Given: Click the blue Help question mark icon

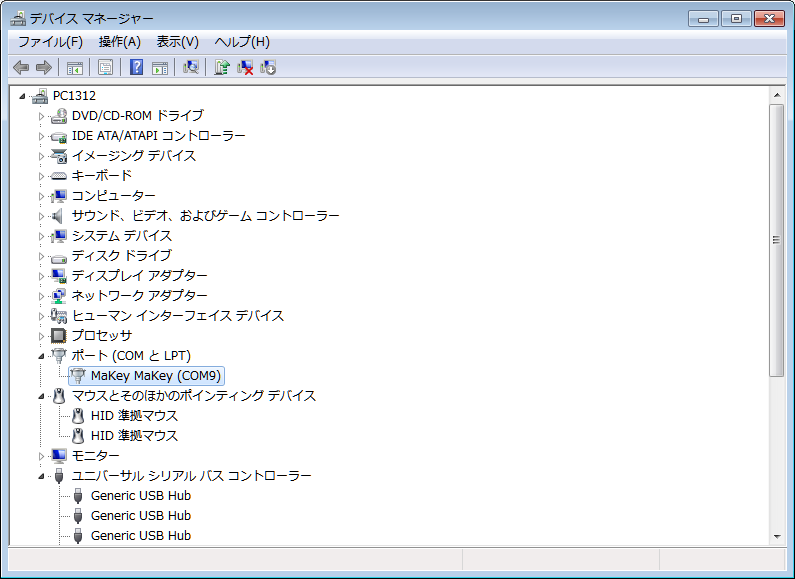Looking at the screenshot, I should pos(137,67).
